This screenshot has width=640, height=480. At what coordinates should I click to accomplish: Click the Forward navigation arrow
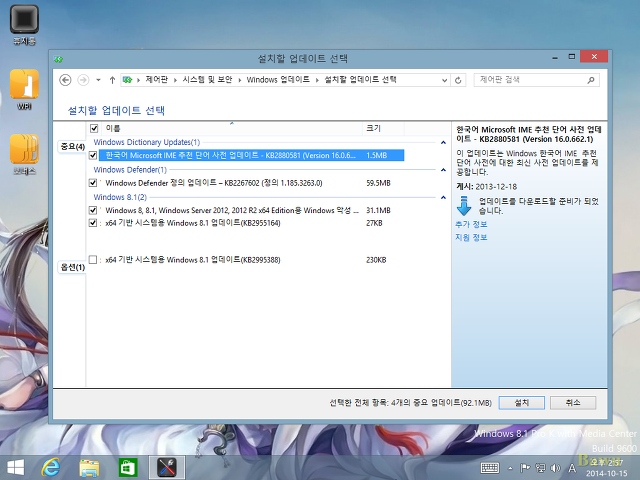(x=83, y=80)
